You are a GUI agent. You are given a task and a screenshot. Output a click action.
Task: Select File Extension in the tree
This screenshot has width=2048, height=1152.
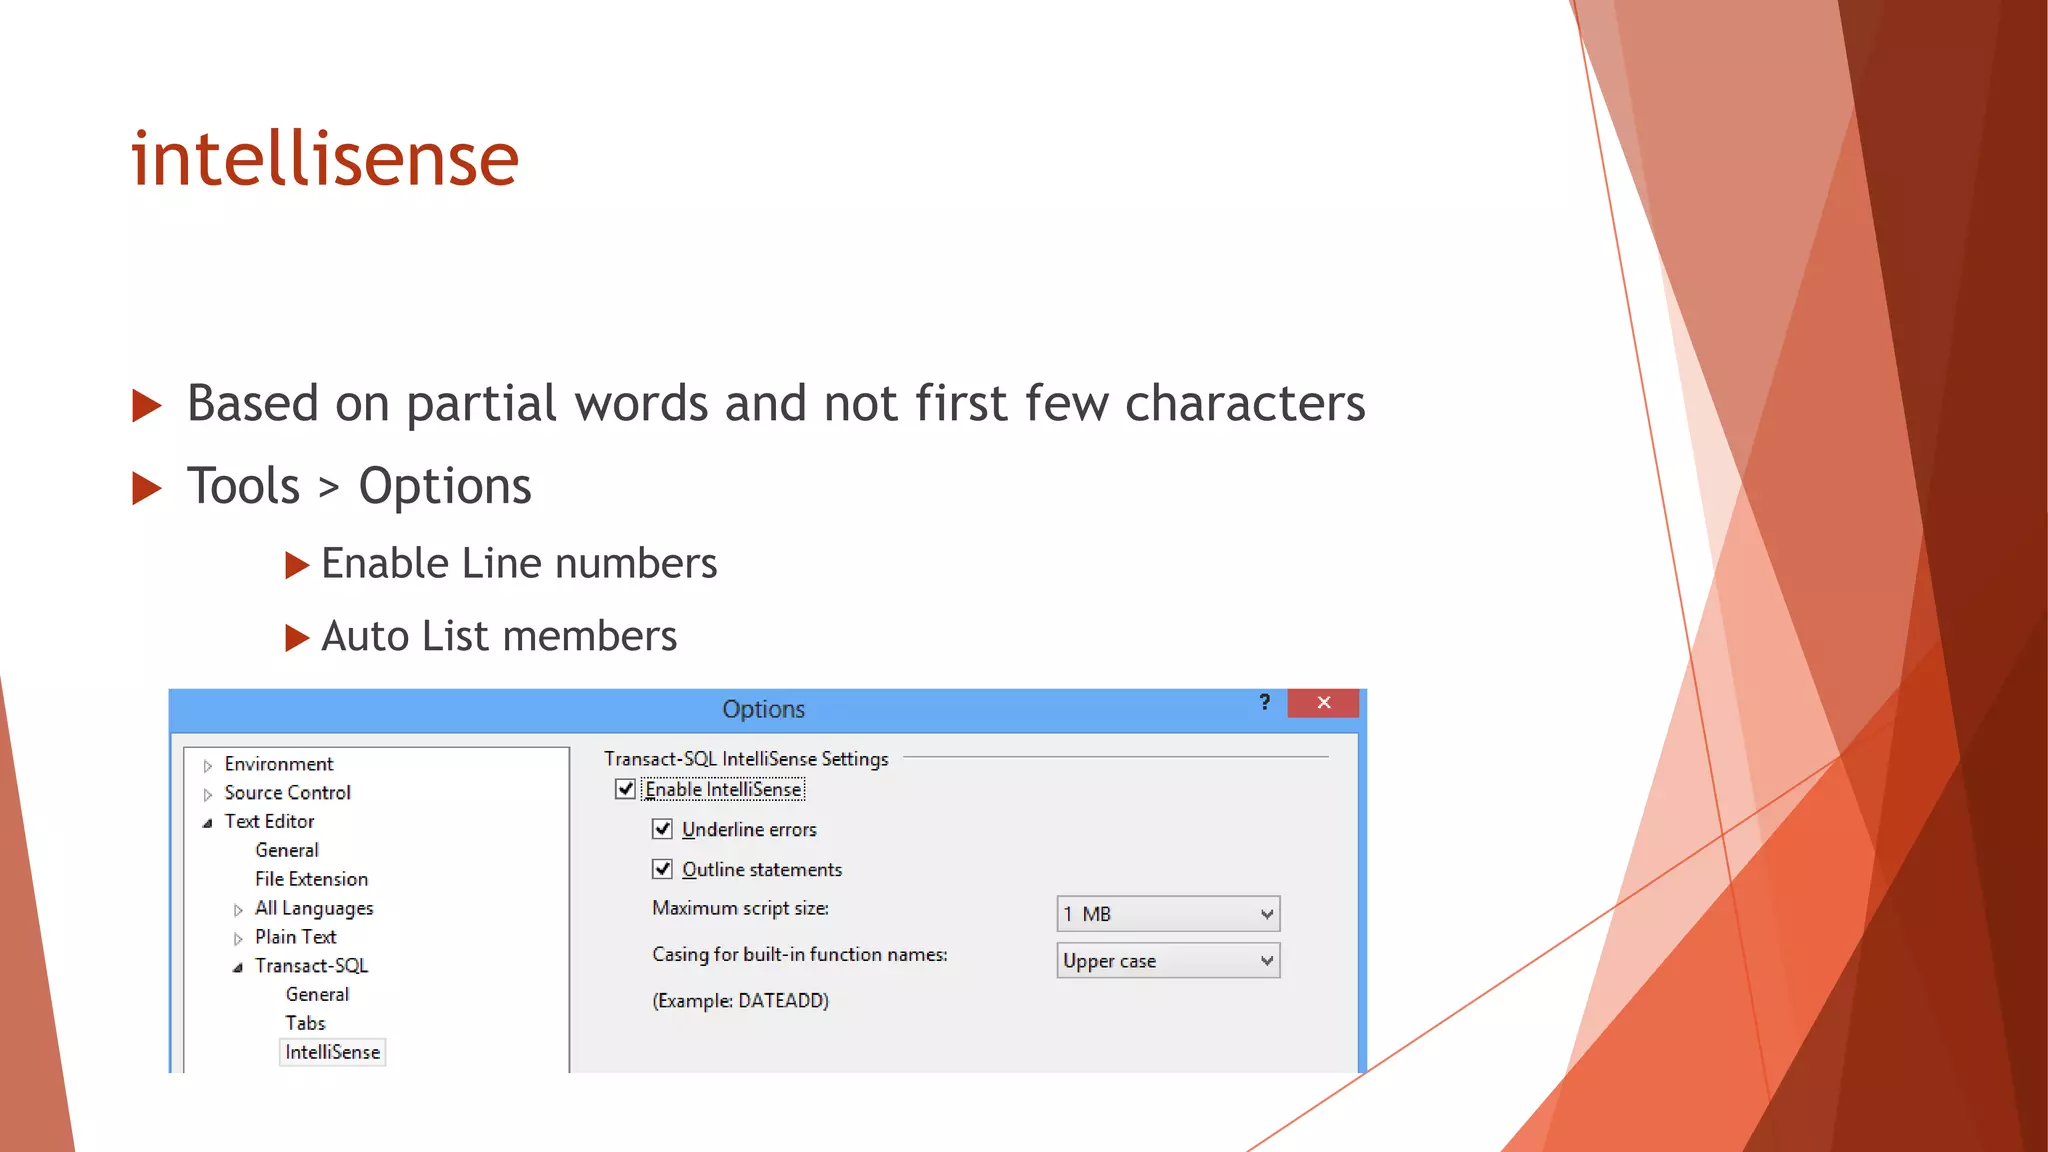coord(312,879)
